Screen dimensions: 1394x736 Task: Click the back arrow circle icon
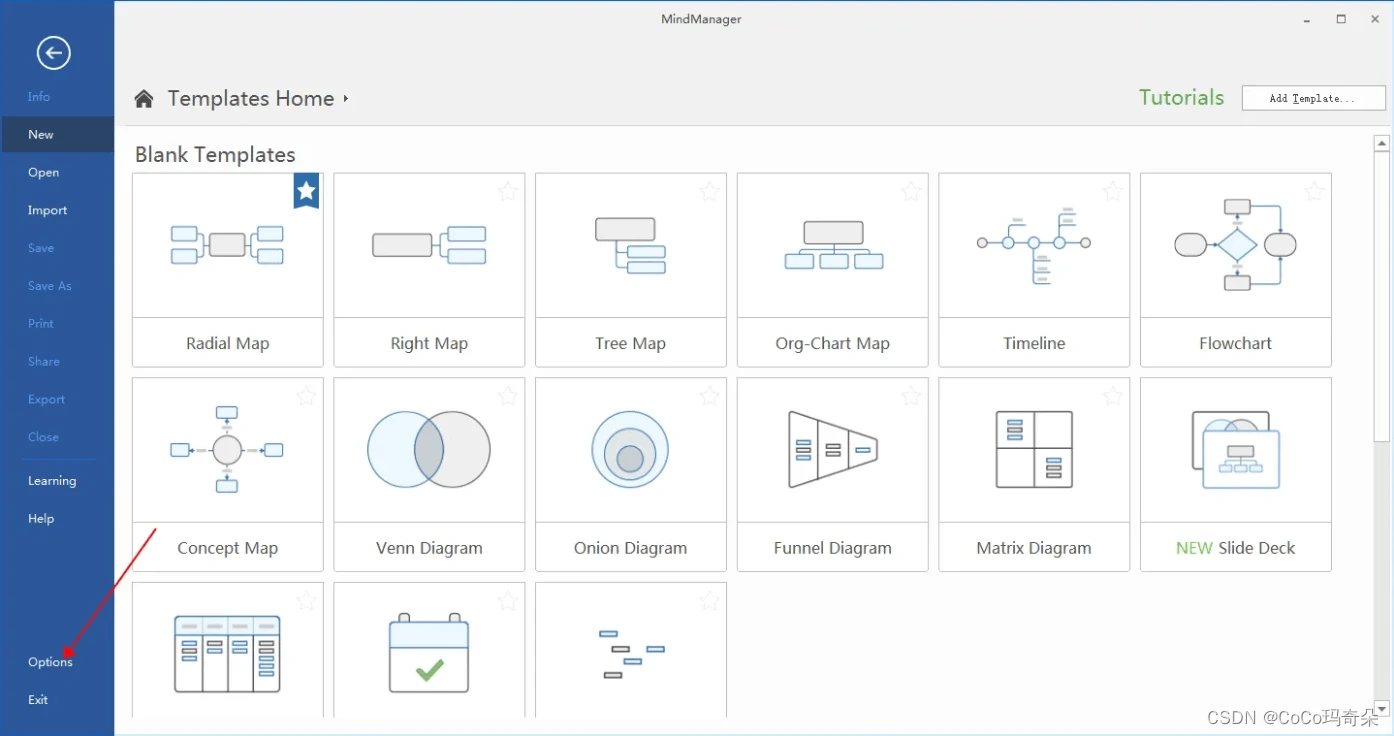(x=53, y=53)
